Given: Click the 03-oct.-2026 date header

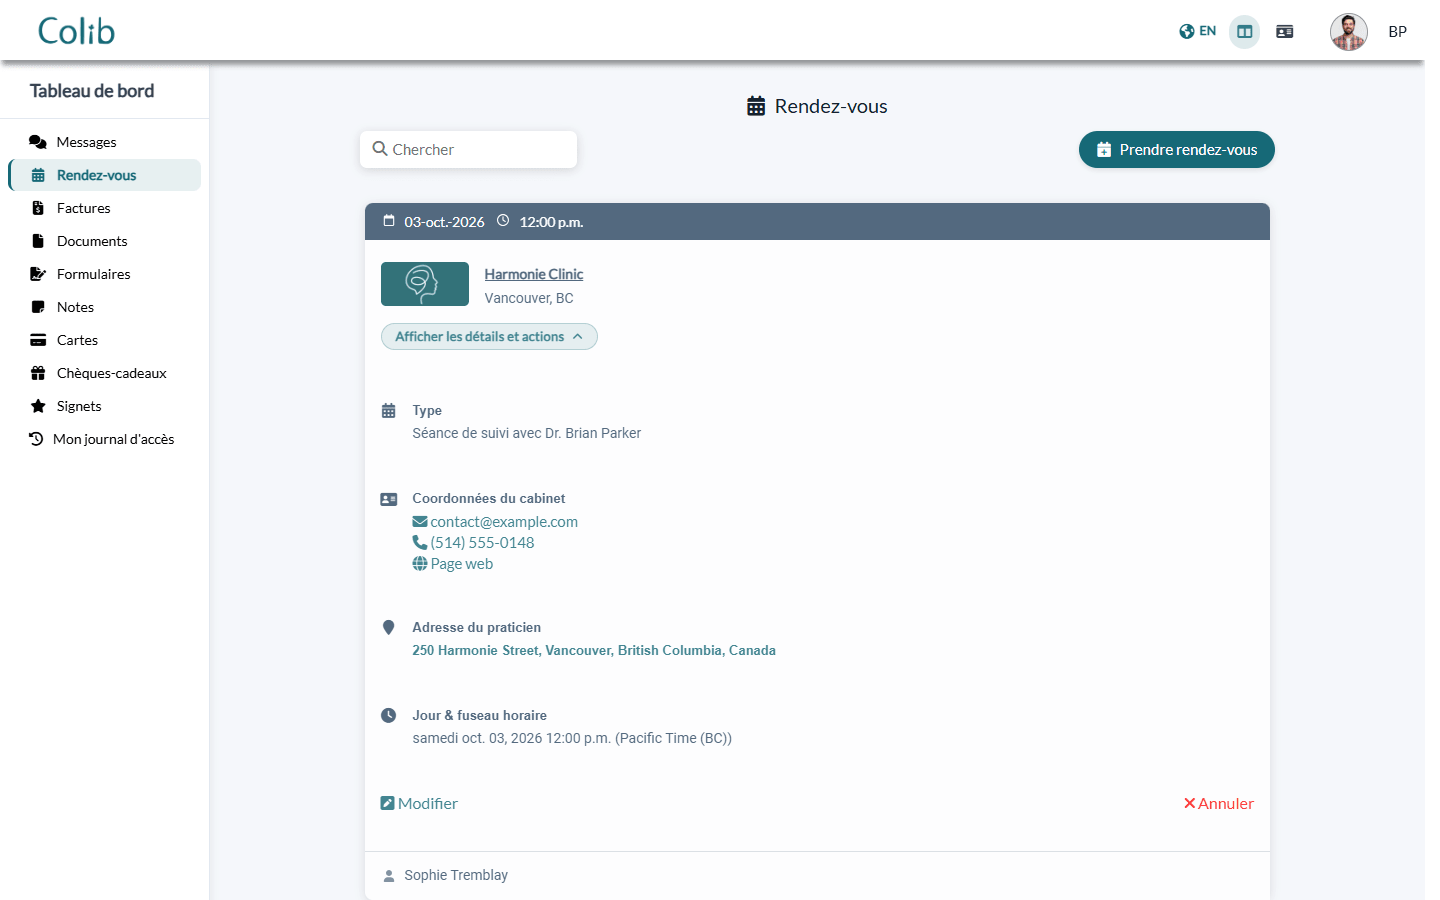Looking at the screenshot, I should coord(444,222).
